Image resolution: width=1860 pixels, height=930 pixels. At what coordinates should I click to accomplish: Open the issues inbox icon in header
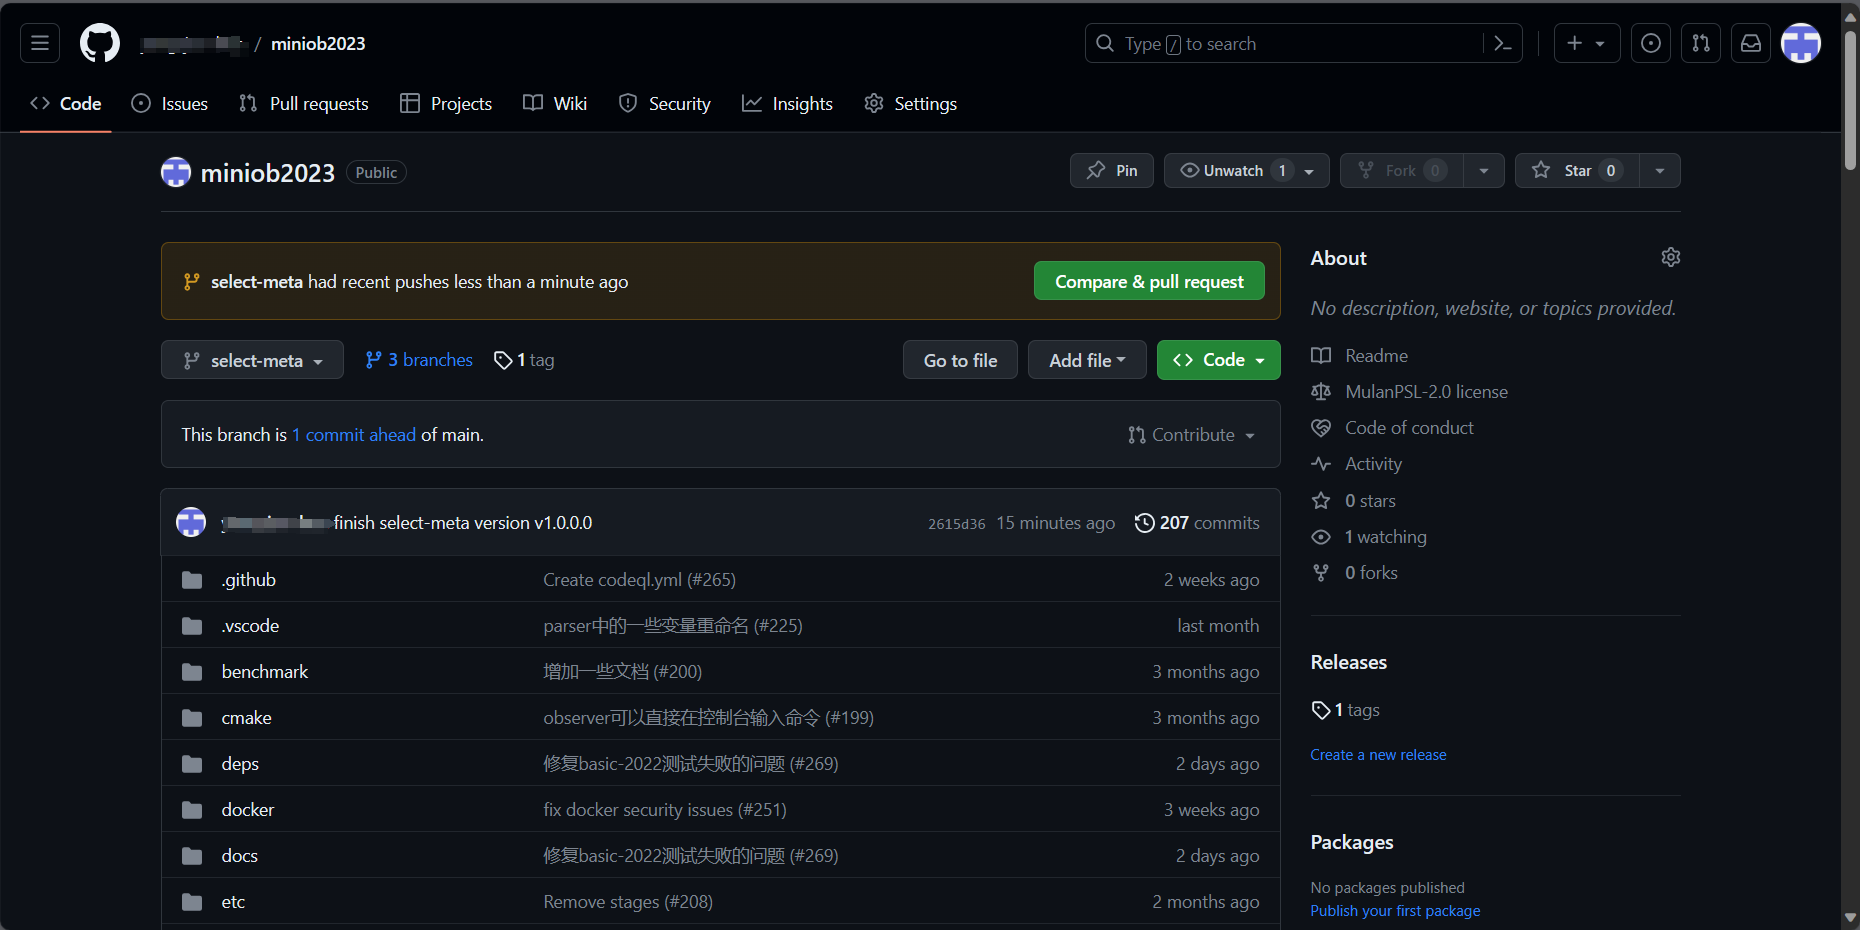coord(1651,43)
